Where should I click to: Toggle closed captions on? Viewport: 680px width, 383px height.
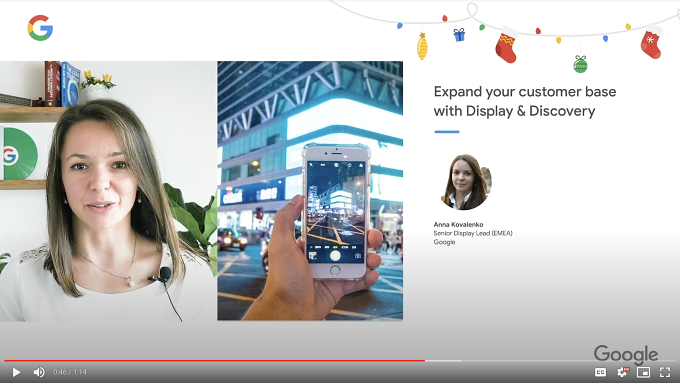tap(600, 372)
